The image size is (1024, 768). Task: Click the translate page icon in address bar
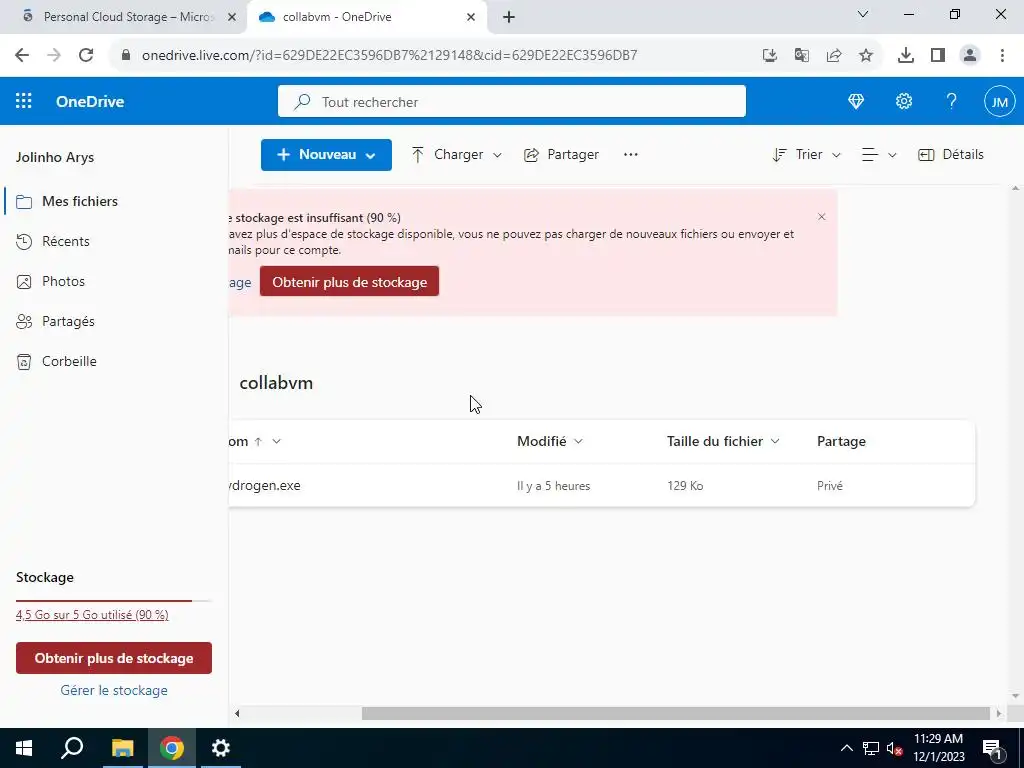[802, 56]
